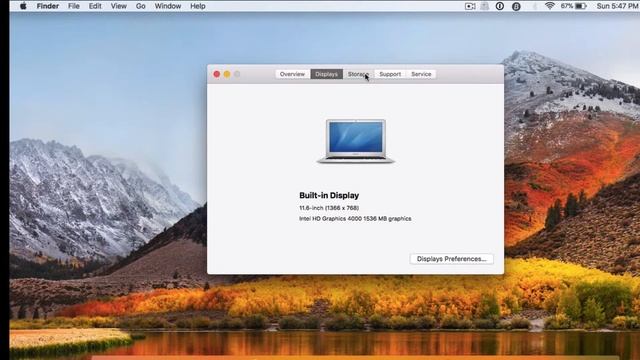Switch to the Storage tab
The image size is (640, 360).
point(358,74)
